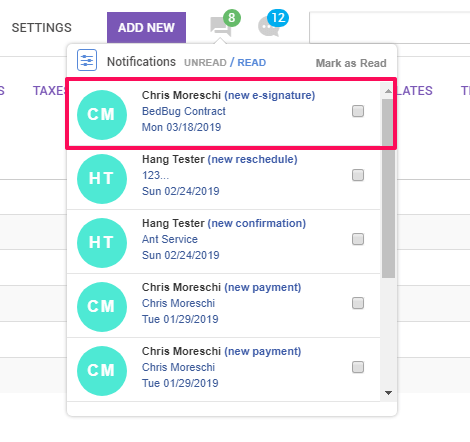Viewport: 470px width, 442px height.
Task: Tick the first new payment notification checkbox
Action: tap(358, 303)
